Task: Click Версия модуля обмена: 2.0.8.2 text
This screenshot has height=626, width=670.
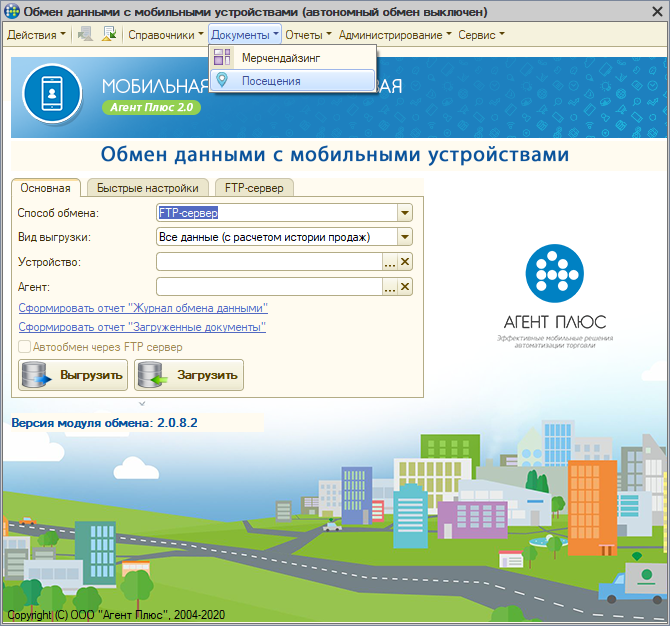Action: (x=104, y=423)
